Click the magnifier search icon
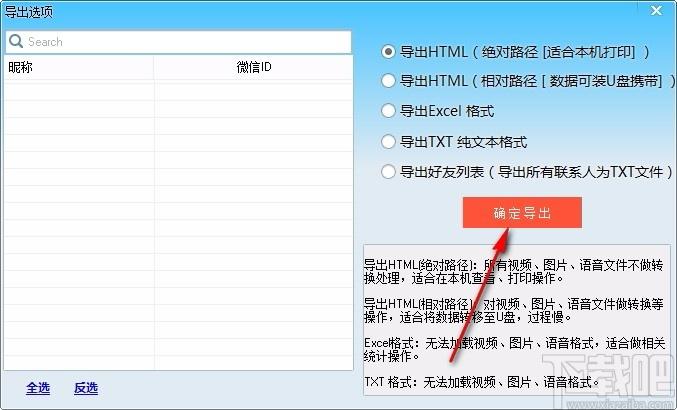The height and width of the screenshot is (410, 677). (x=16, y=41)
